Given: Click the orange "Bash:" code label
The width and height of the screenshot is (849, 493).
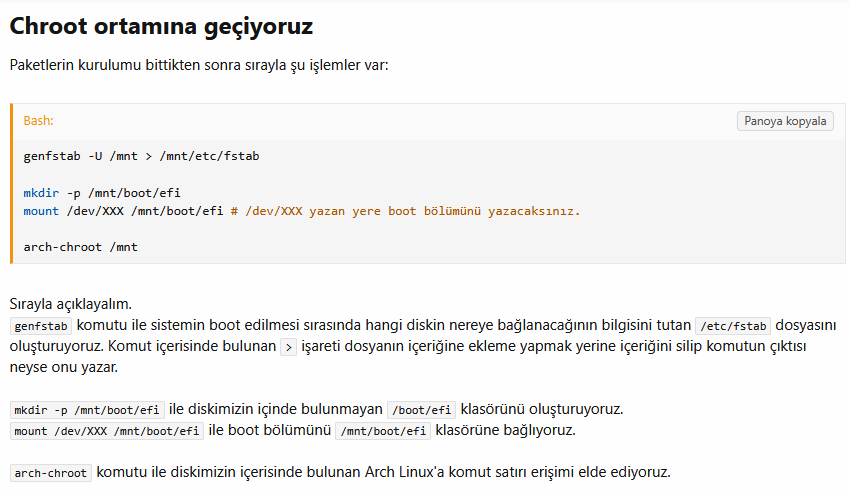Looking at the screenshot, I should click(x=38, y=121).
